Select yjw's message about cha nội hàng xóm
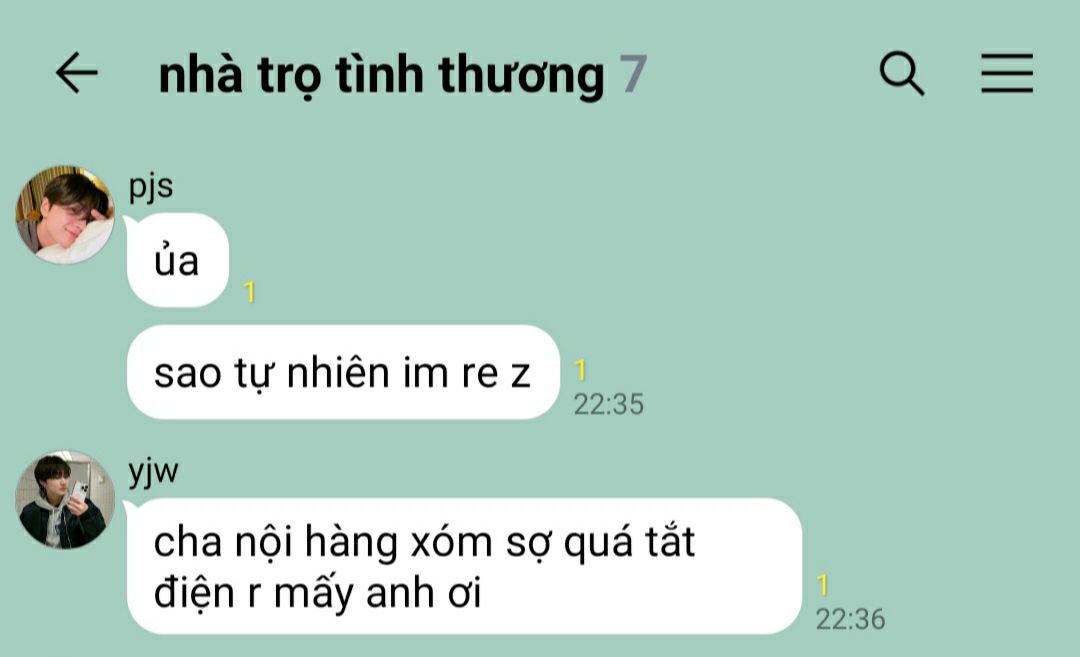Viewport: 1080px width, 657px height. point(464,566)
